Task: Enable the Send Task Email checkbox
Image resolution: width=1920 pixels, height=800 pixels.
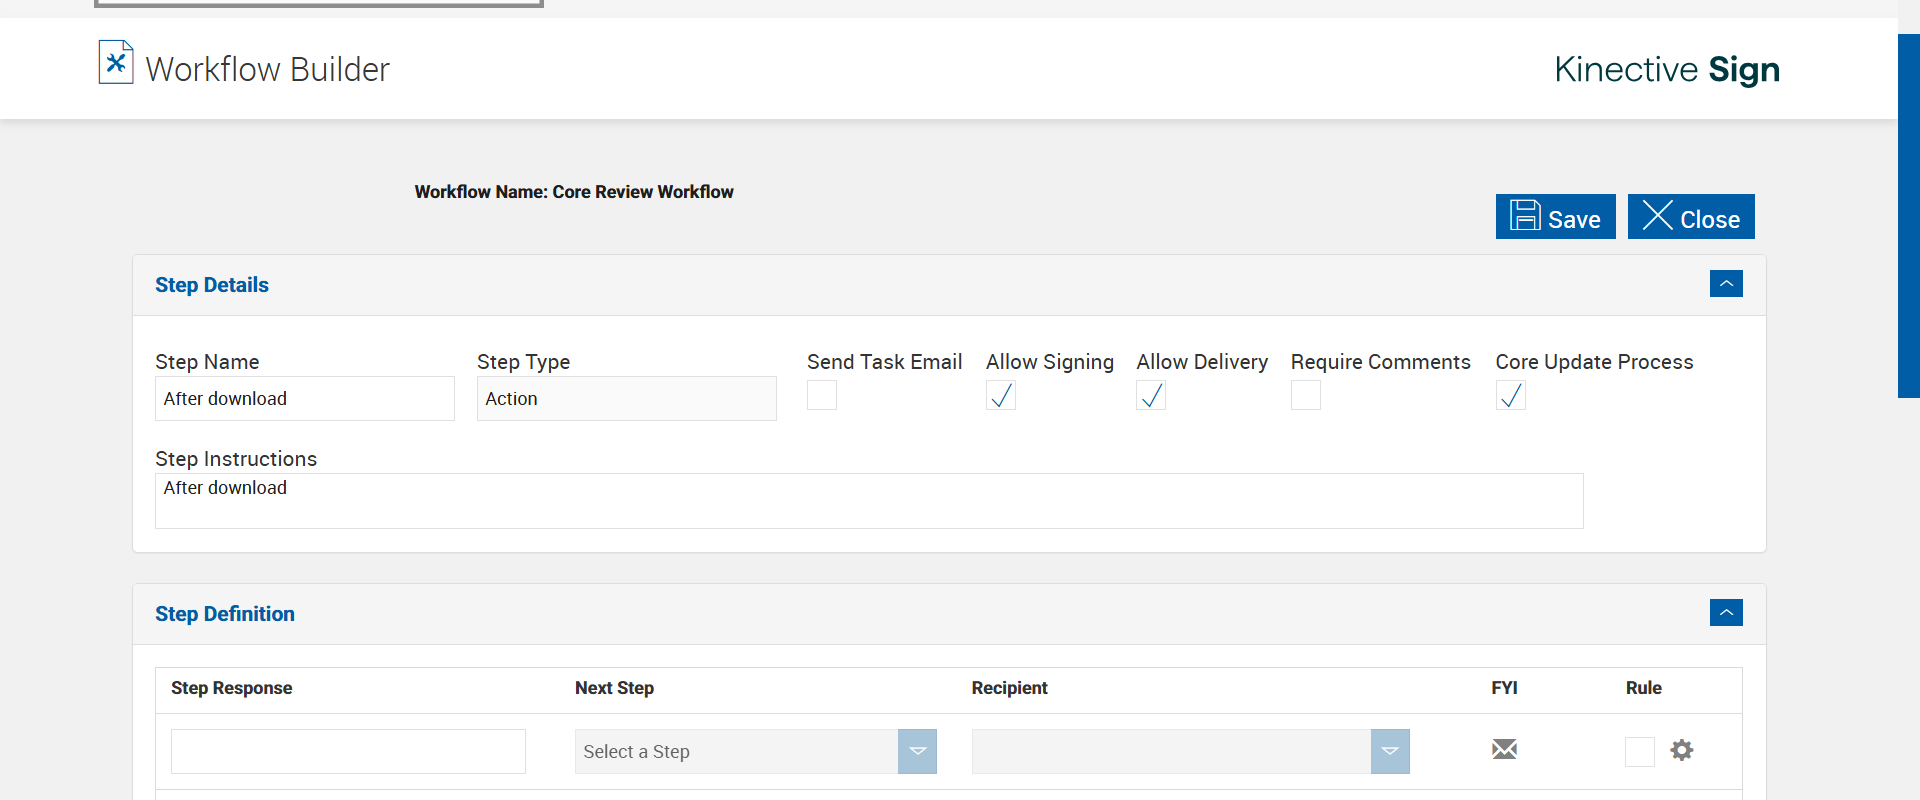Action: point(822,396)
